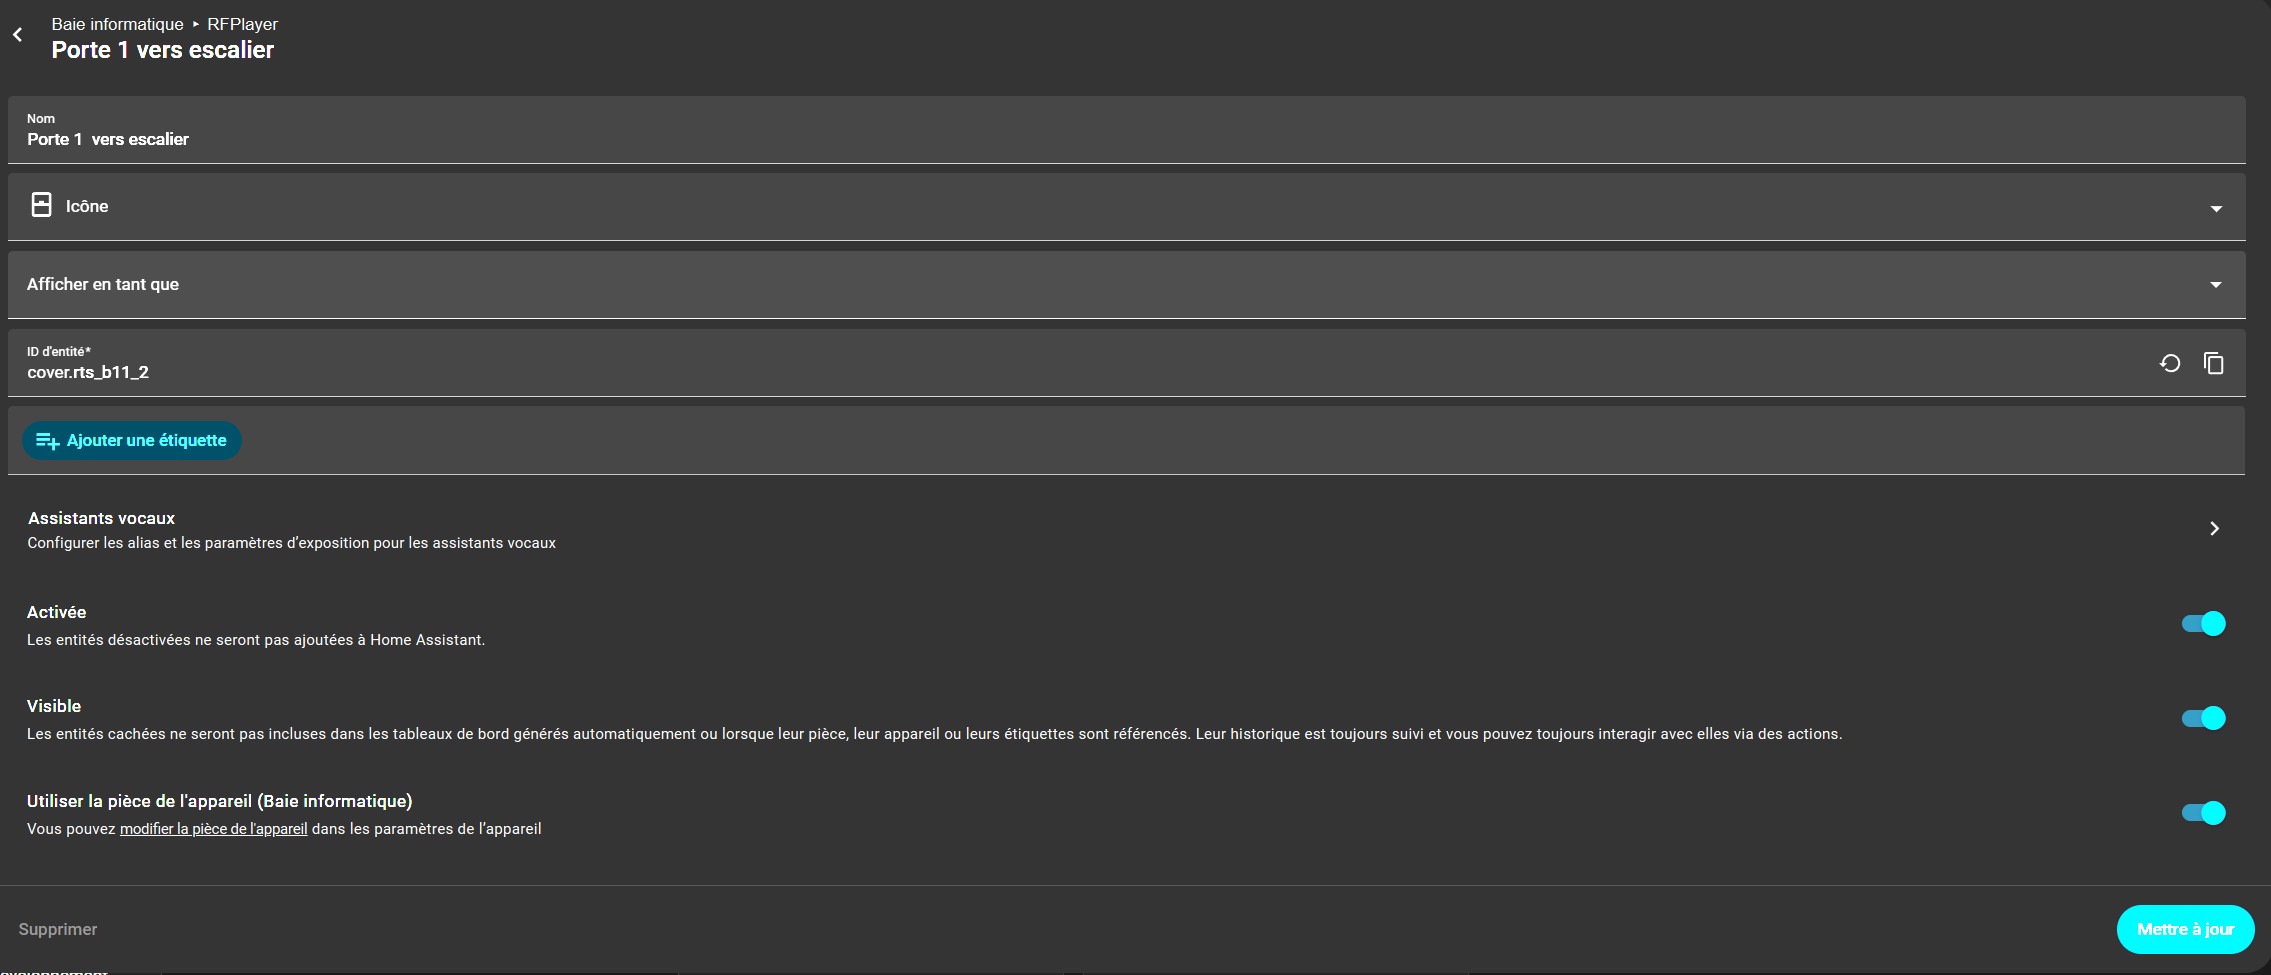Go back using the top-left arrow
The height and width of the screenshot is (975, 2271).
click(x=18, y=35)
